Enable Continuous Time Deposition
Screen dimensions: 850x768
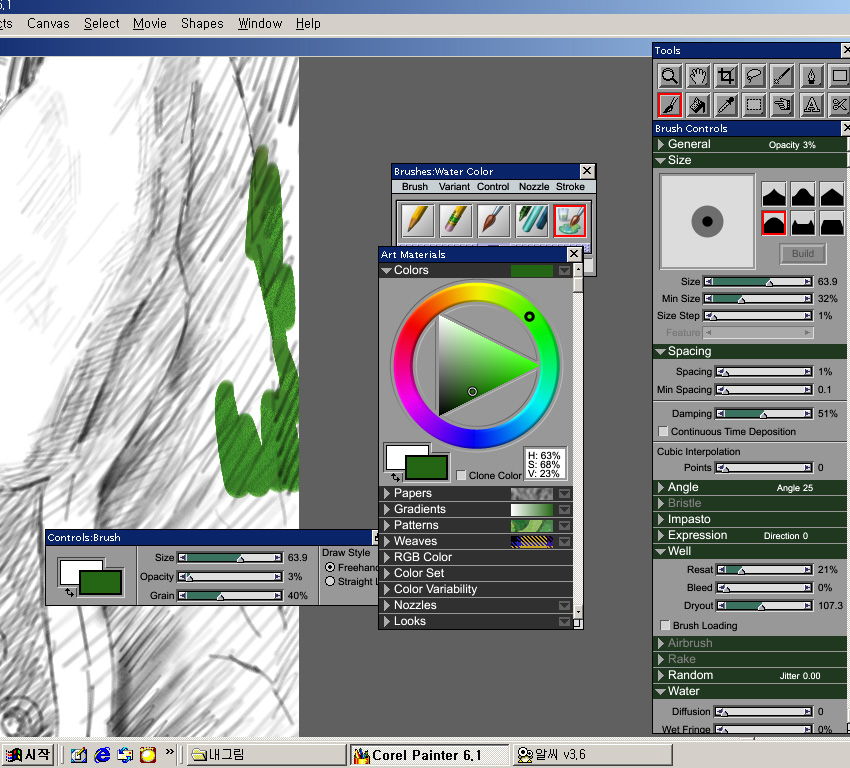tap(663, 432)
